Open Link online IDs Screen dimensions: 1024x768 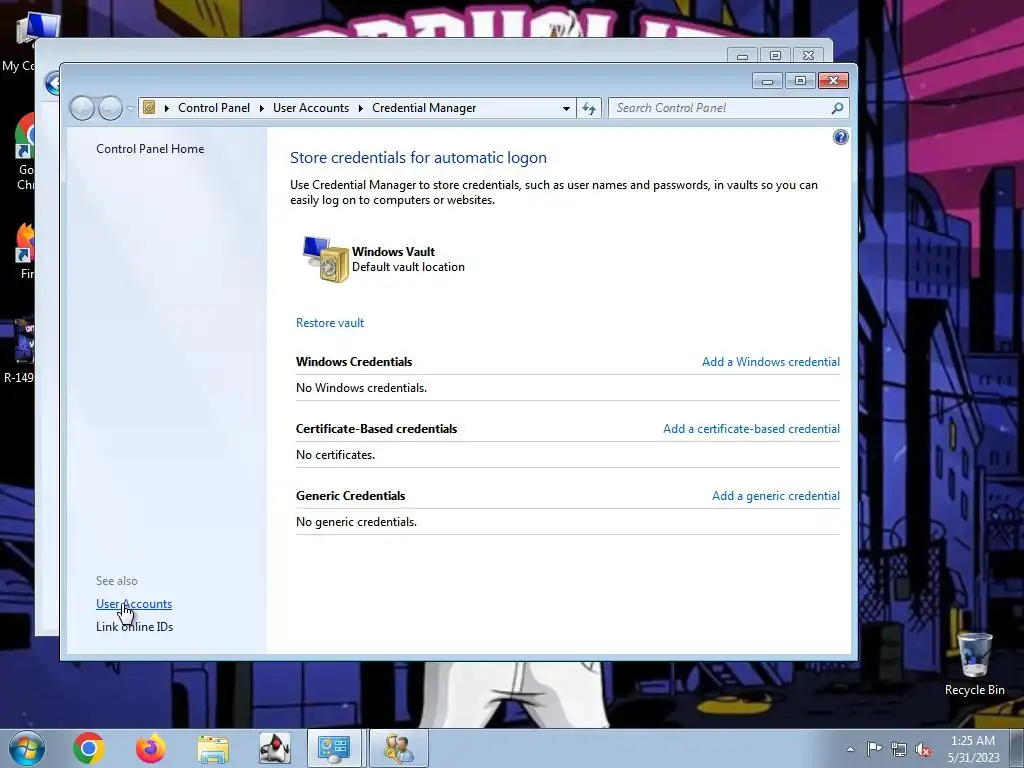click(x=135, y=627)
